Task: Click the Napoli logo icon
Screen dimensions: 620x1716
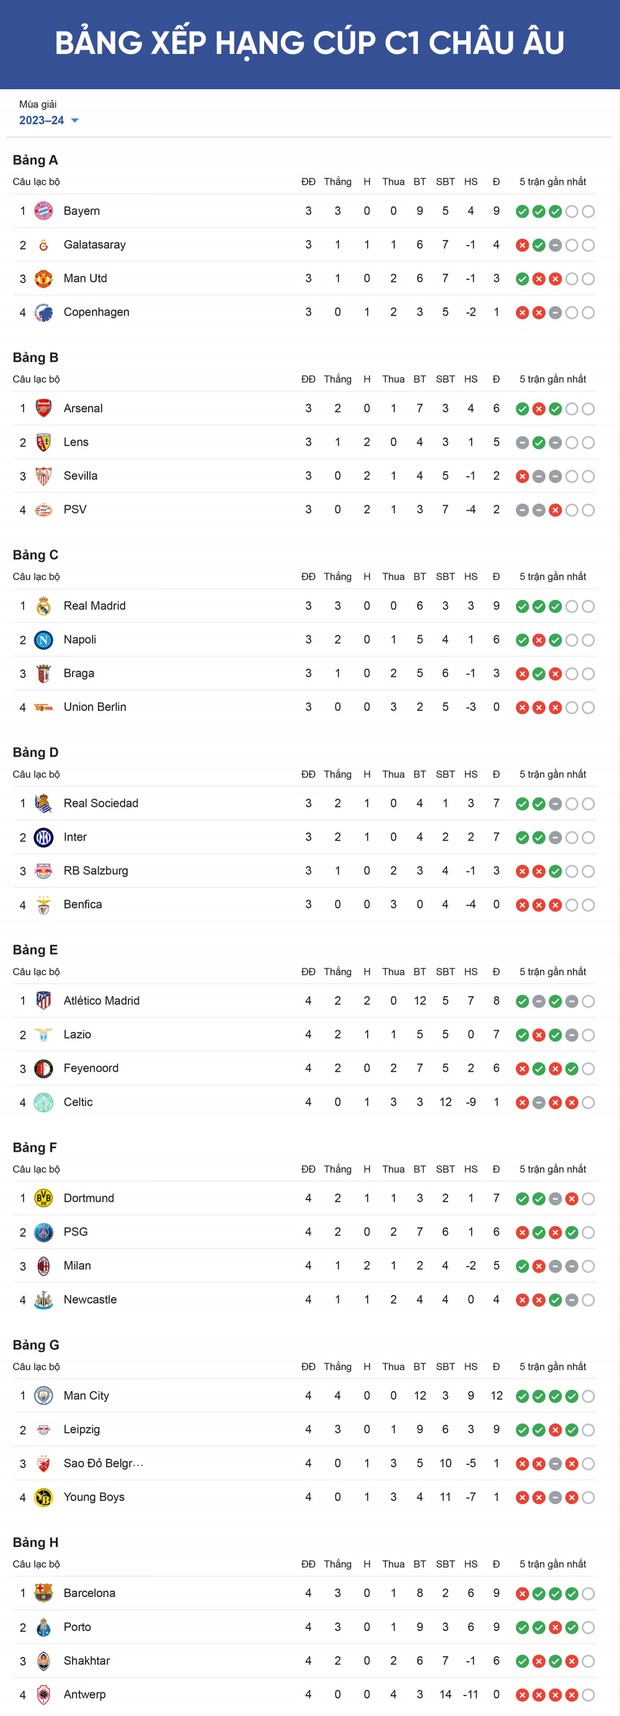Action: click(43, 640)
